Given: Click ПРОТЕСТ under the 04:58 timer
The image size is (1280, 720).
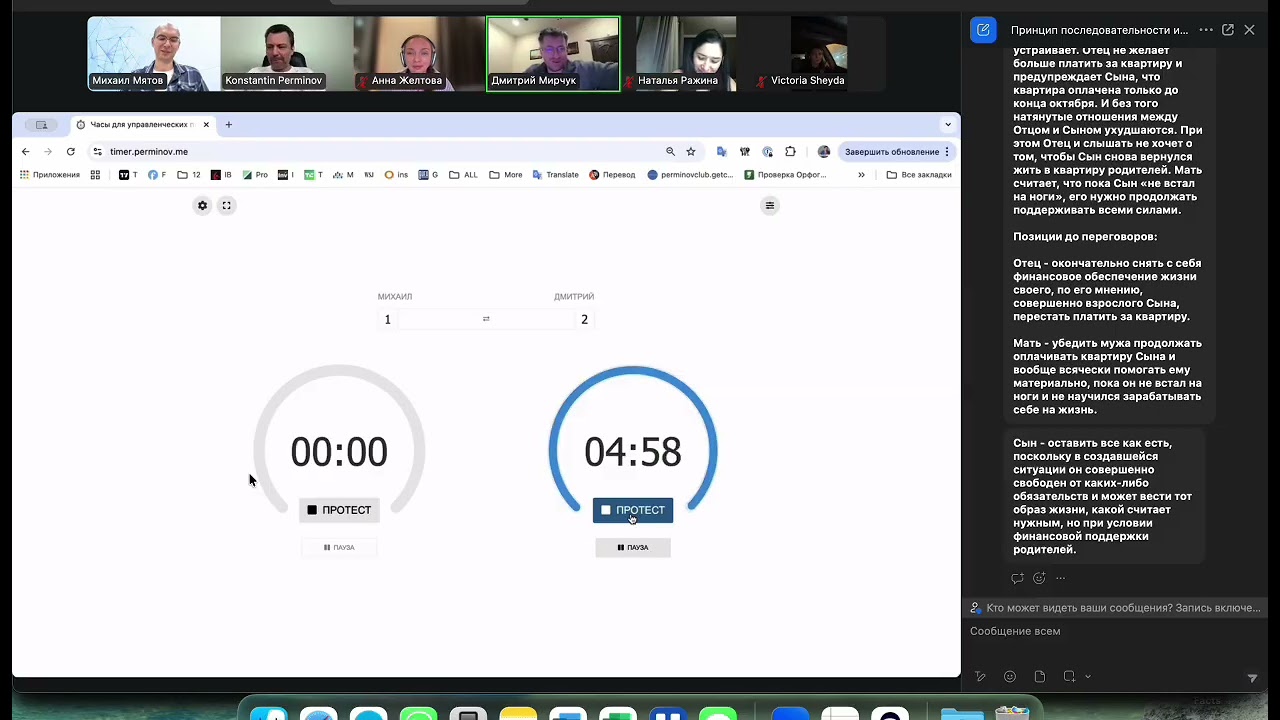Looking at the screenshot, I should 633,510.
